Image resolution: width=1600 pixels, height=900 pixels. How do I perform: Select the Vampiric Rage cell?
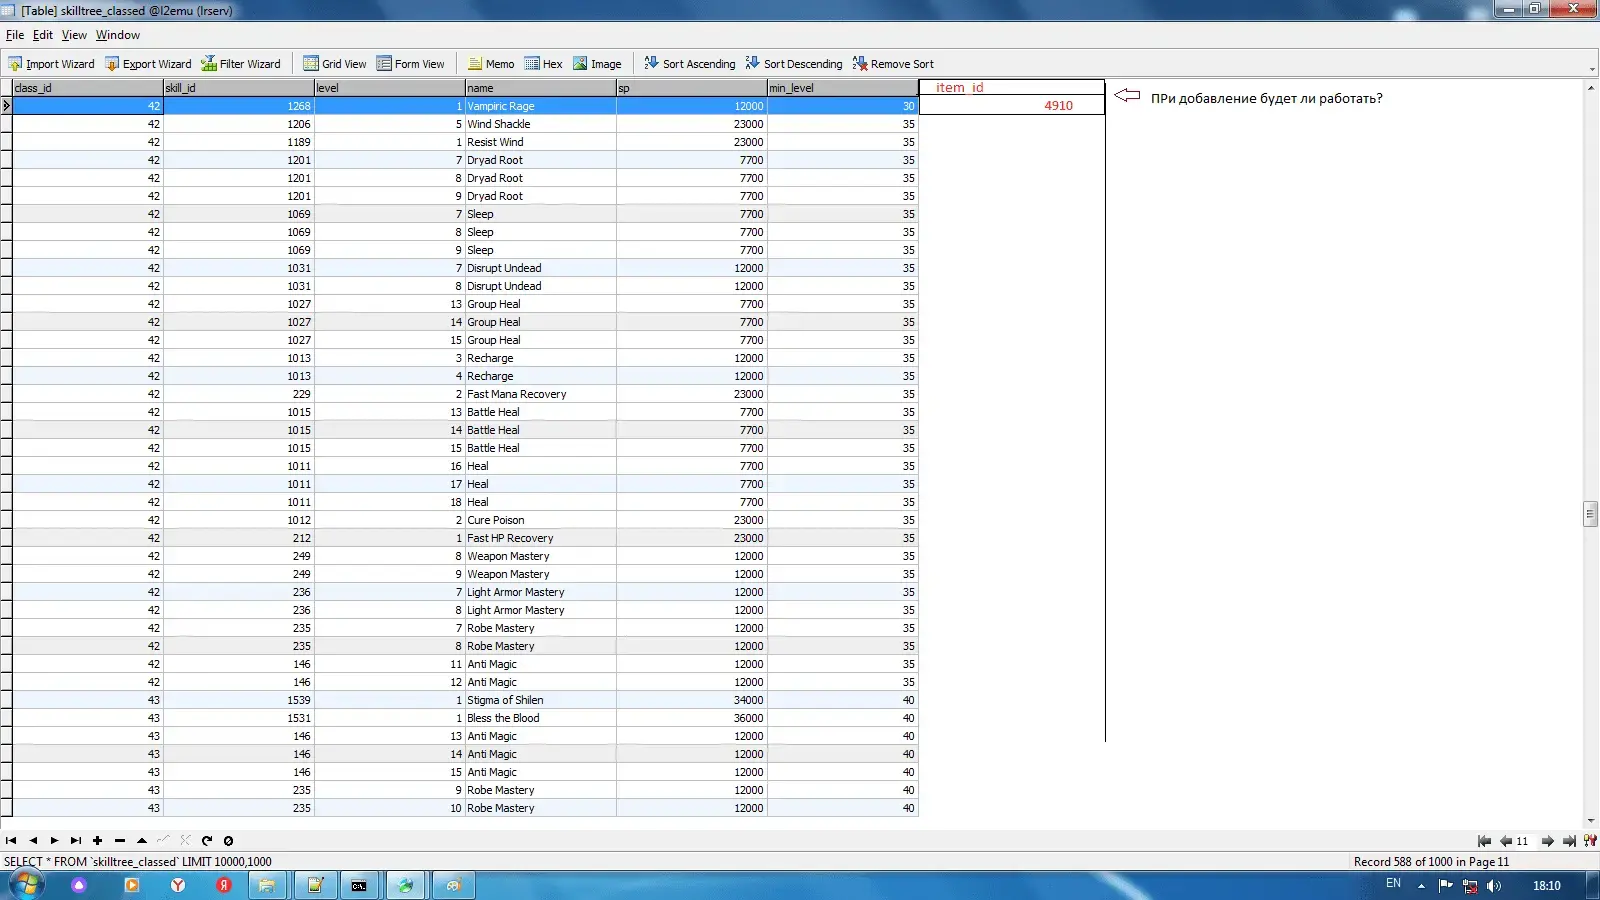click(x=541, y=106)
